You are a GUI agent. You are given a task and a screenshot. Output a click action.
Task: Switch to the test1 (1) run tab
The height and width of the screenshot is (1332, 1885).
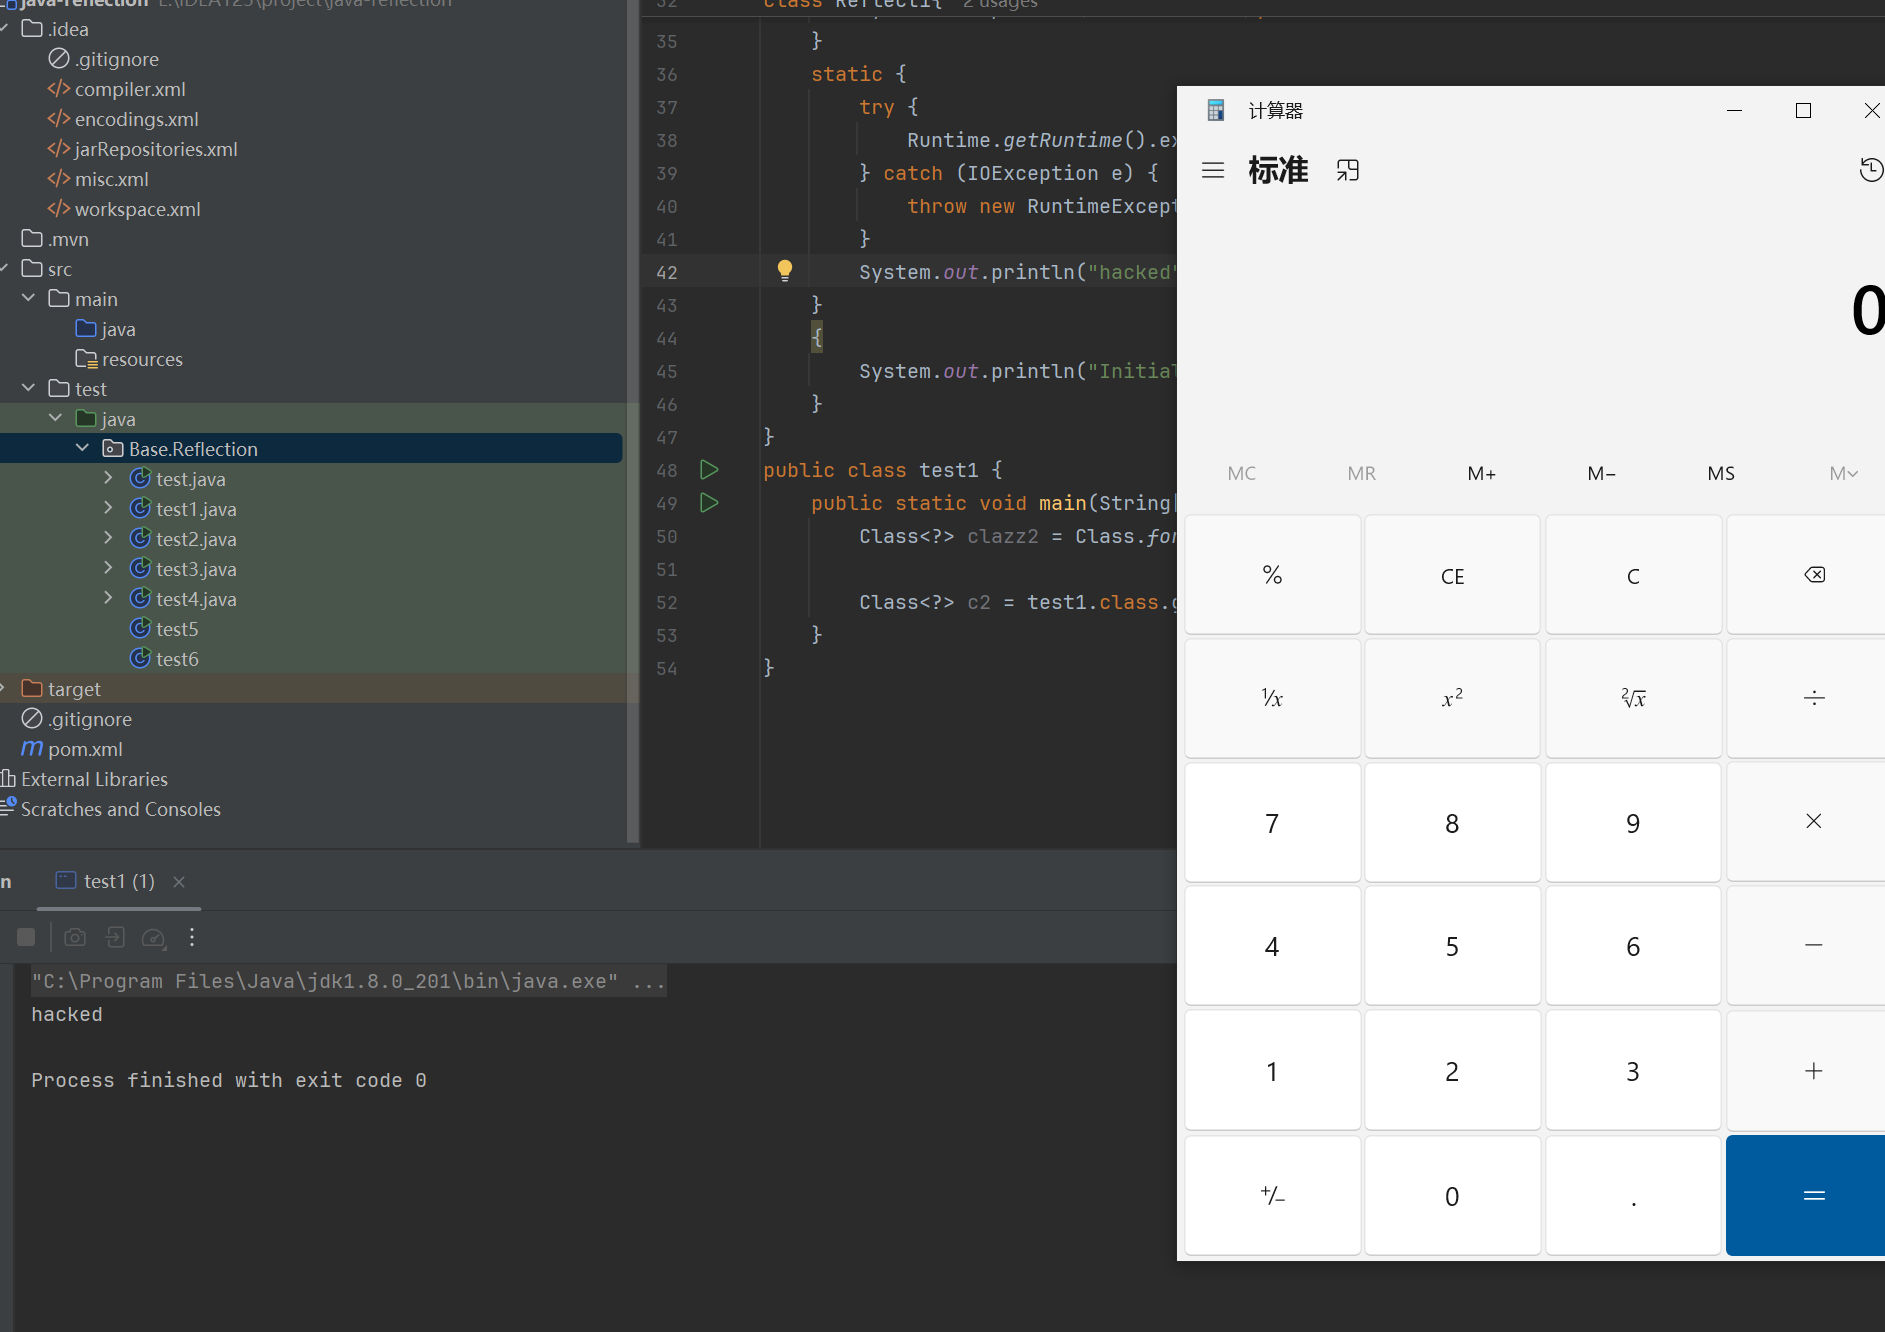[x=118, y=881]
